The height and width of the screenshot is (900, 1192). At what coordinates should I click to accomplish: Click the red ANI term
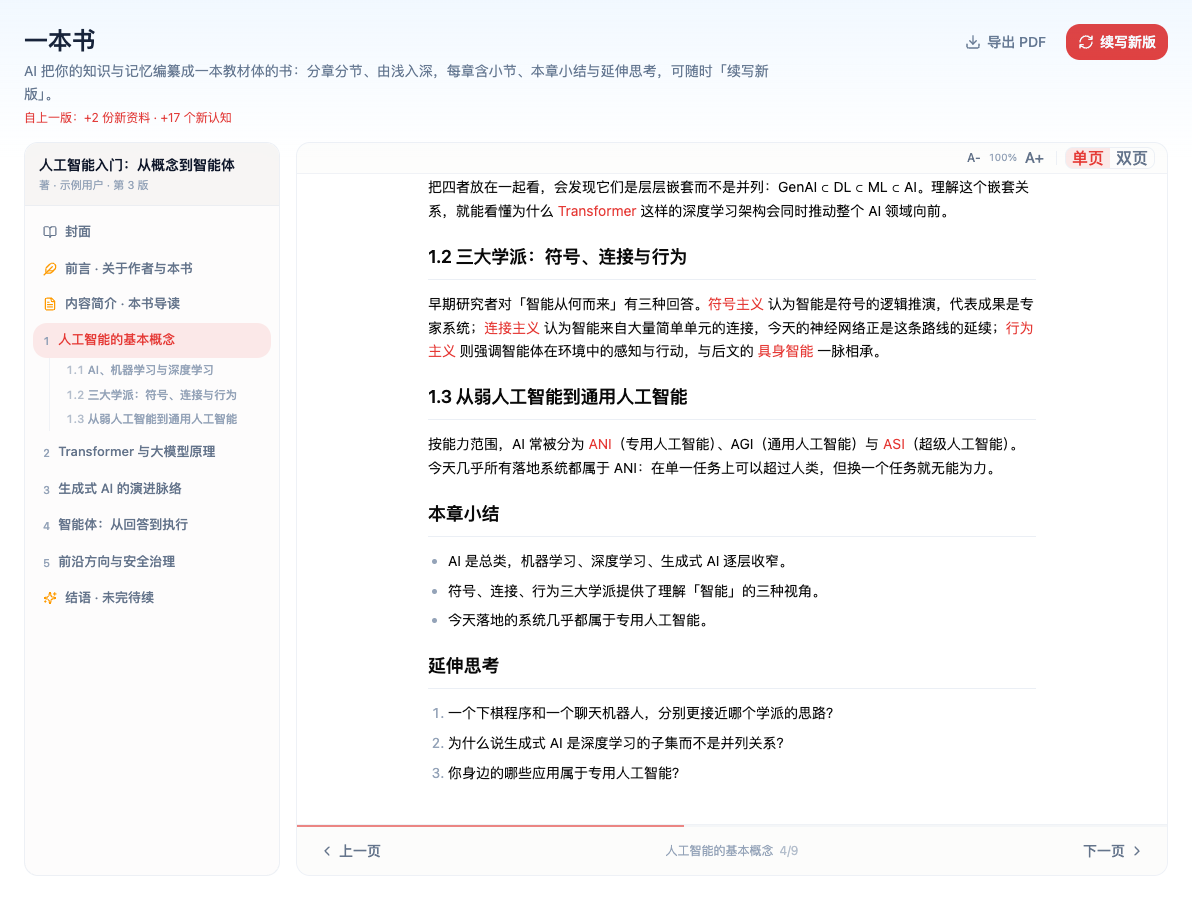(x=600, y=445)
